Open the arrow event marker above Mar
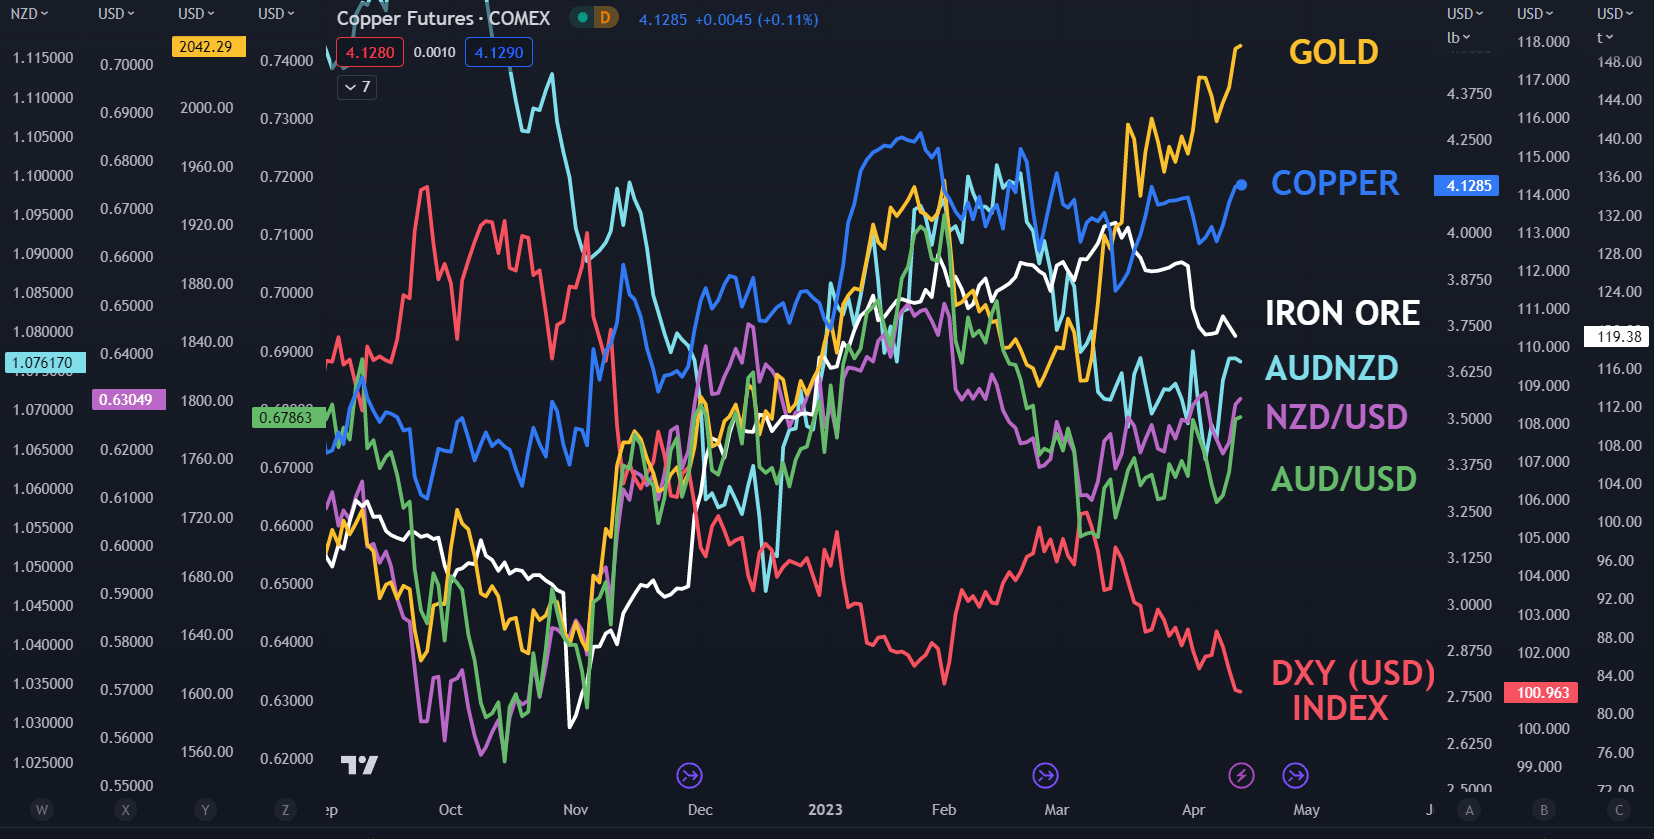This screenshot has width=1654, height=839. coord(1045,775)
